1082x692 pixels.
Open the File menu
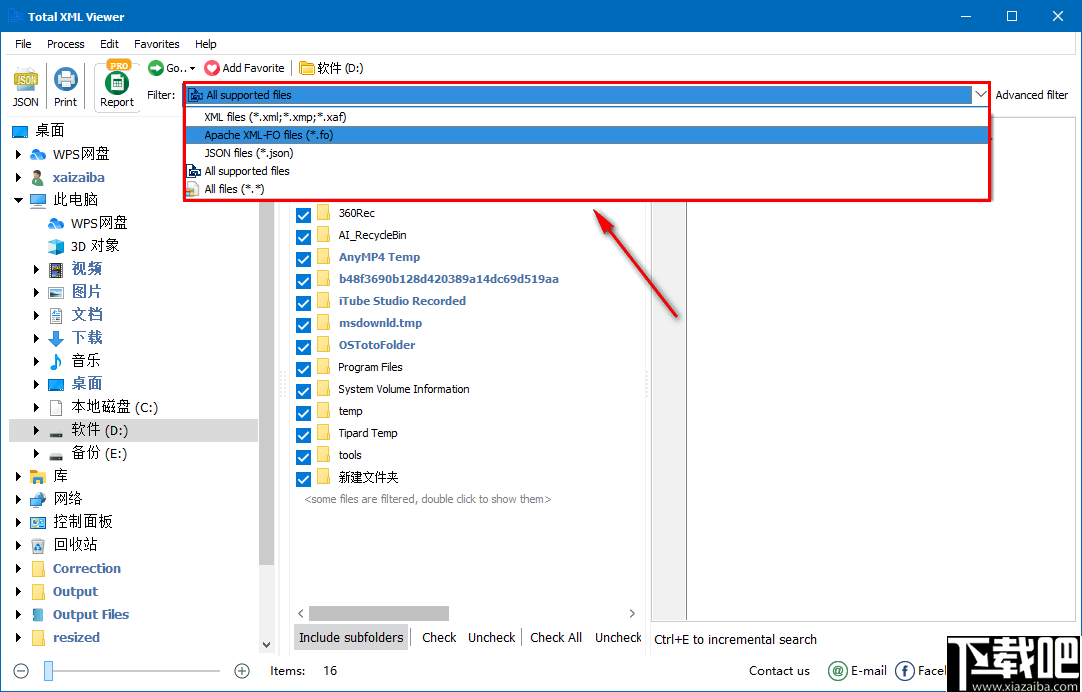point(23,43)
